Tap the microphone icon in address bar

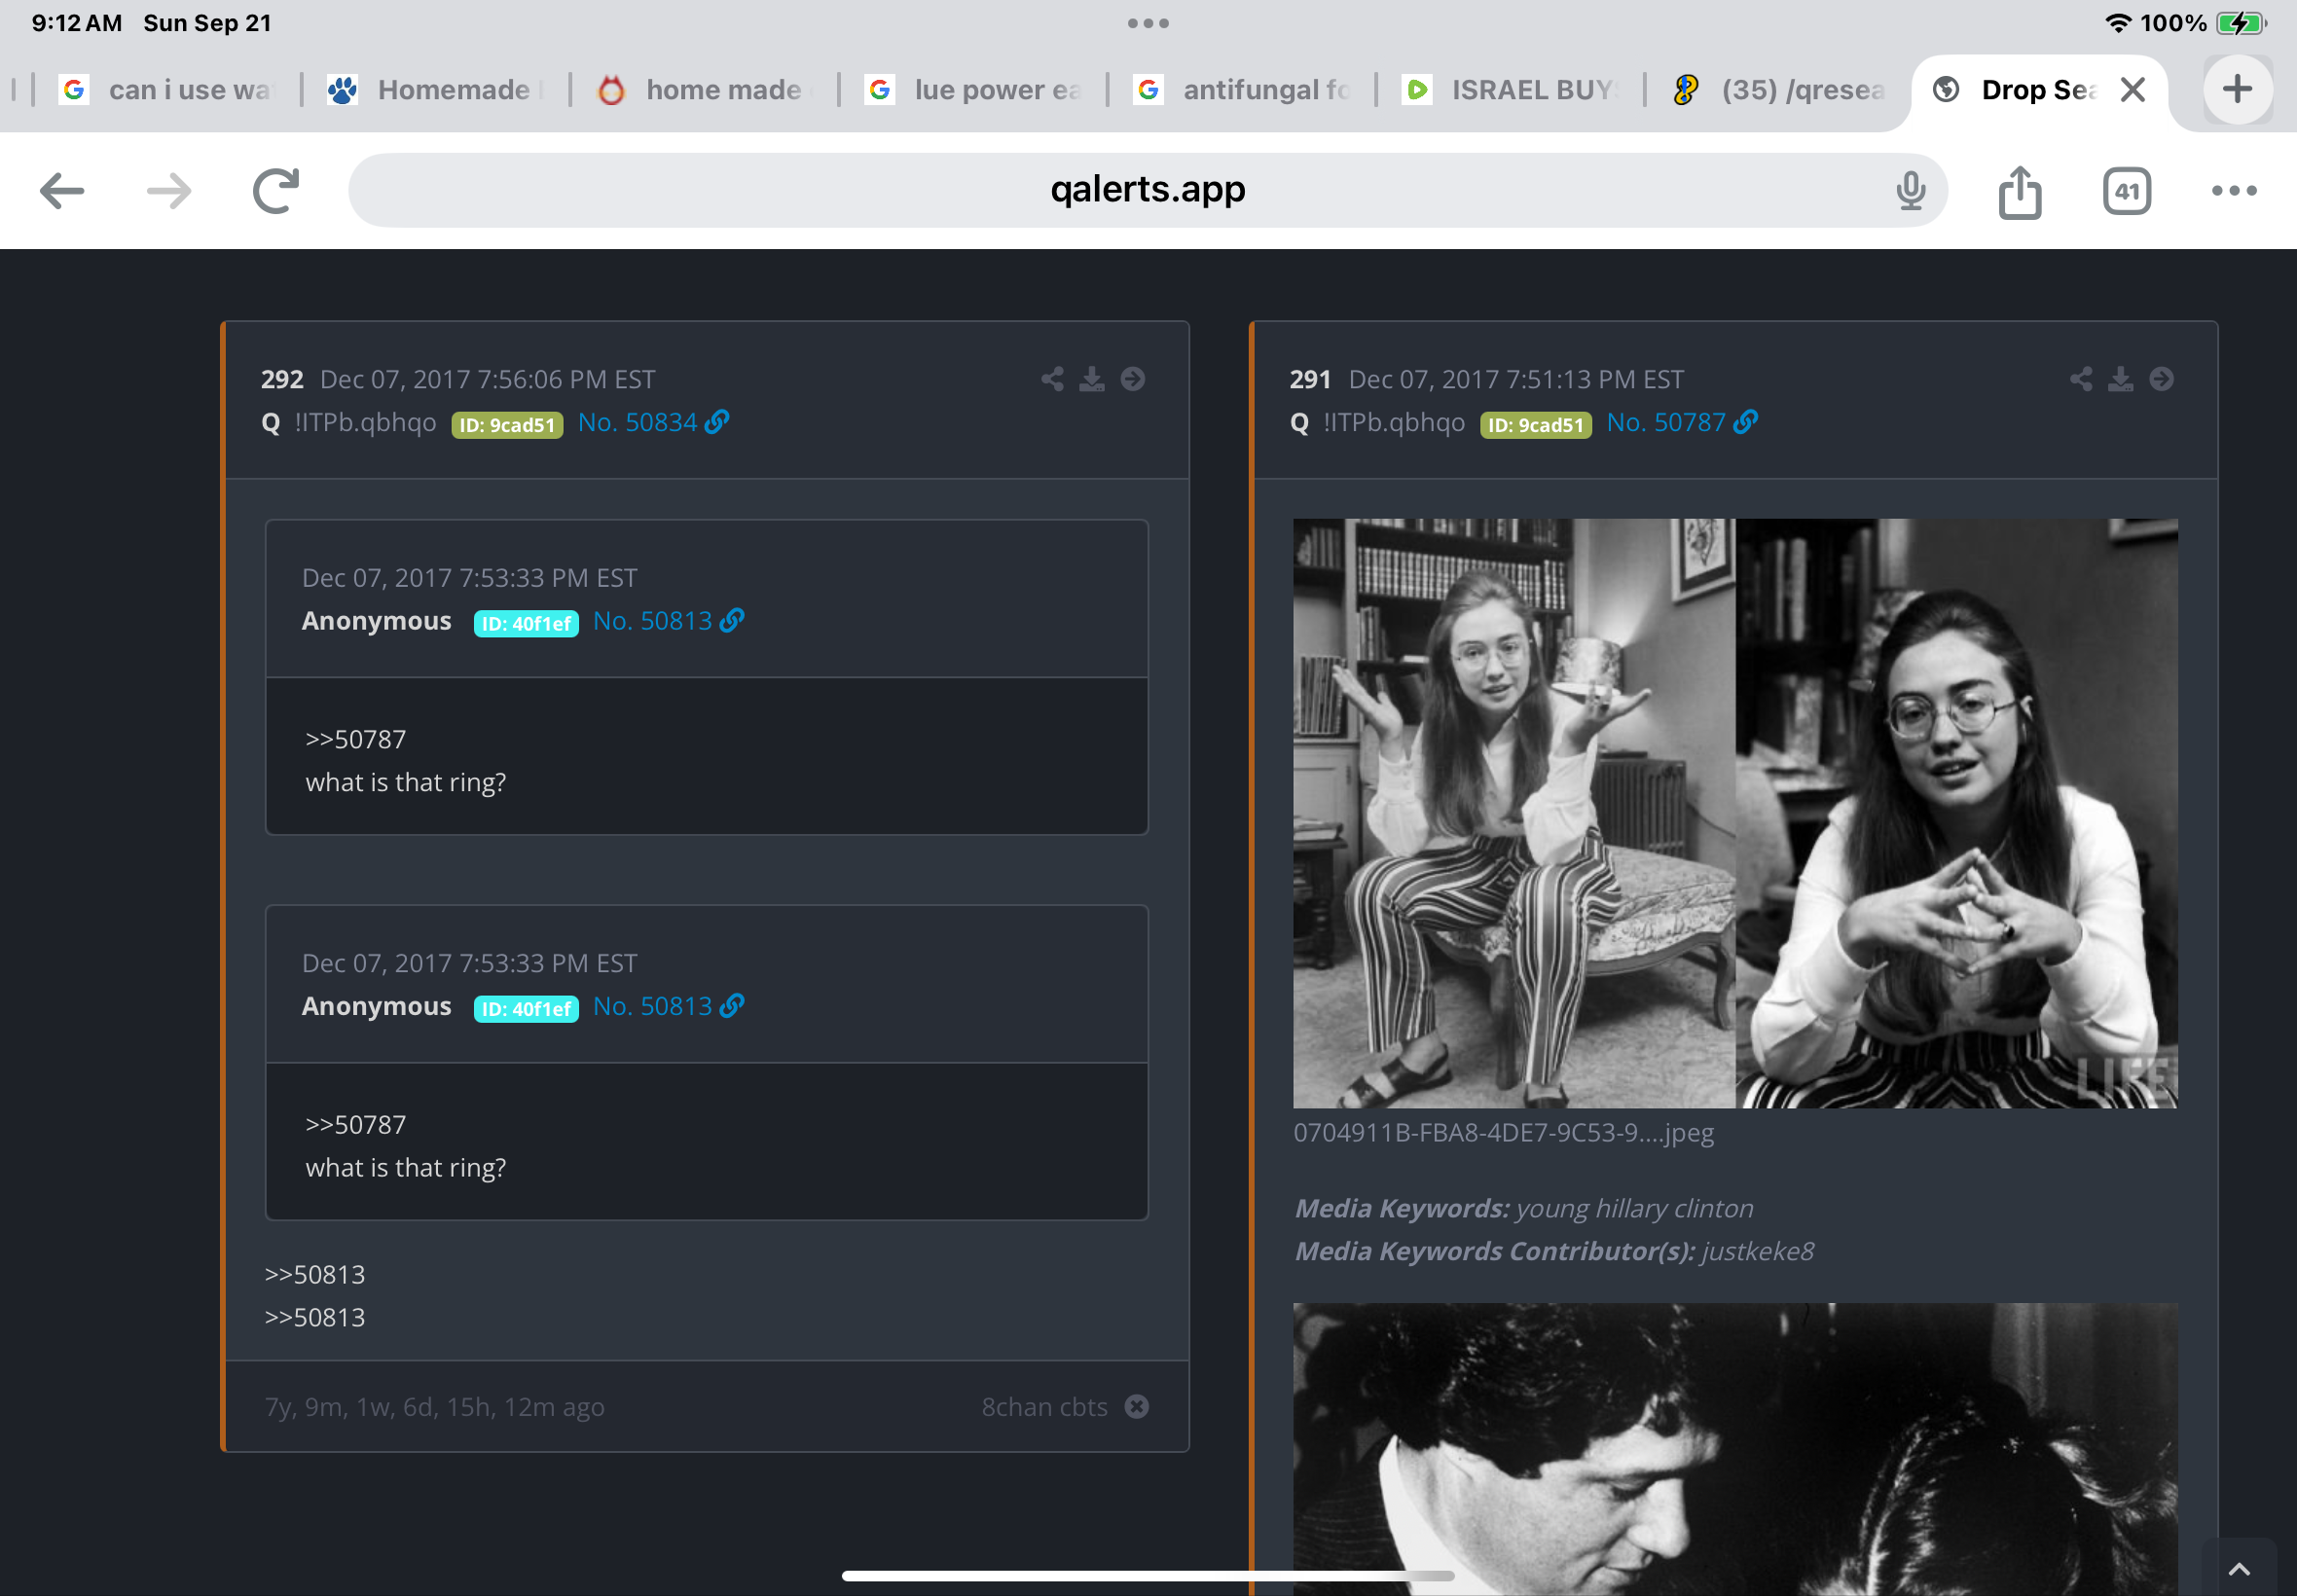click(1910, 190)
